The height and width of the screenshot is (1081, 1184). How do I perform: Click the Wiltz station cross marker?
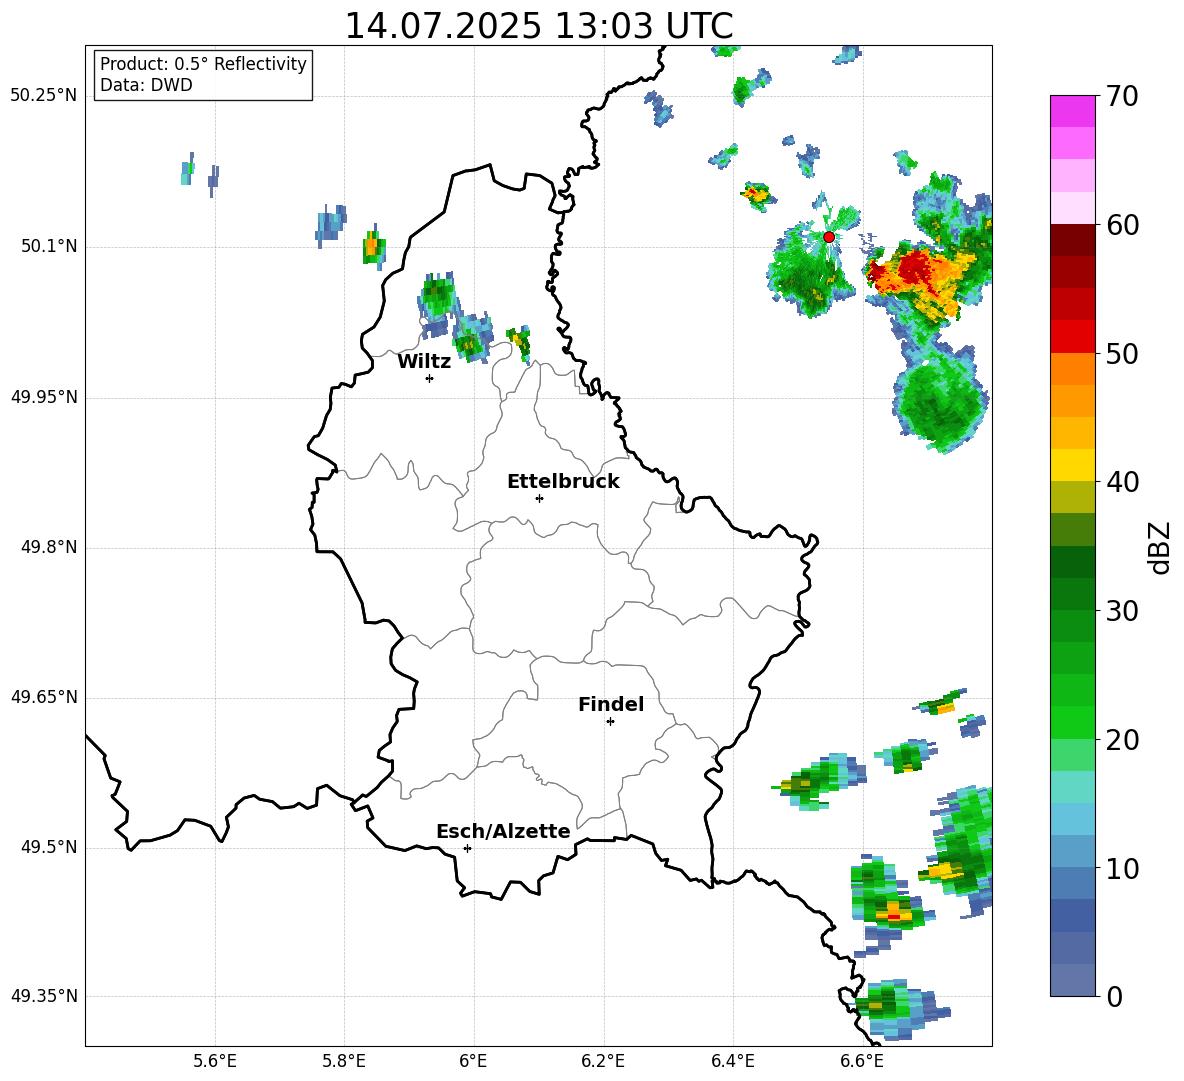pos(430,378)
